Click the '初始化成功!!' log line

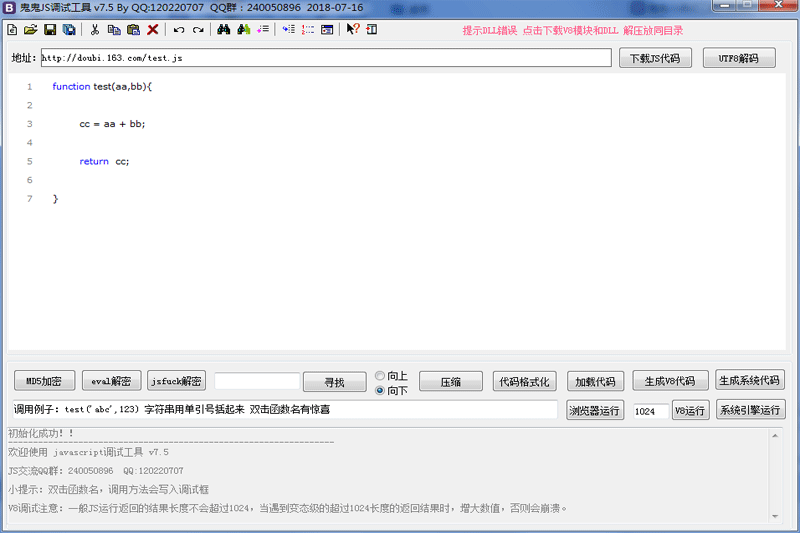(x=41, y=433)
